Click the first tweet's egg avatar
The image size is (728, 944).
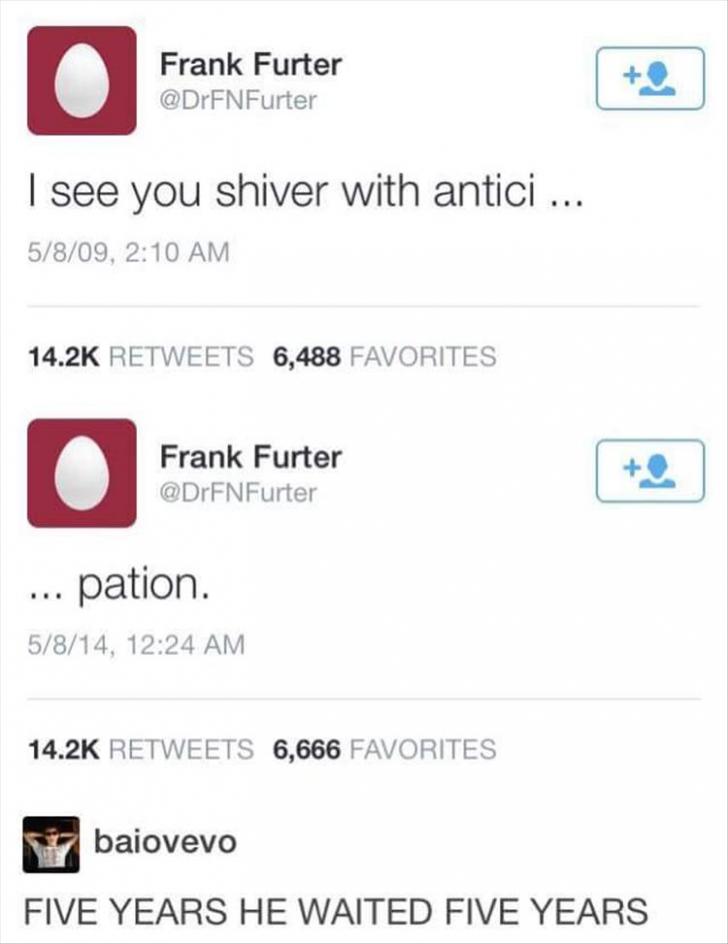coord(81,80)
